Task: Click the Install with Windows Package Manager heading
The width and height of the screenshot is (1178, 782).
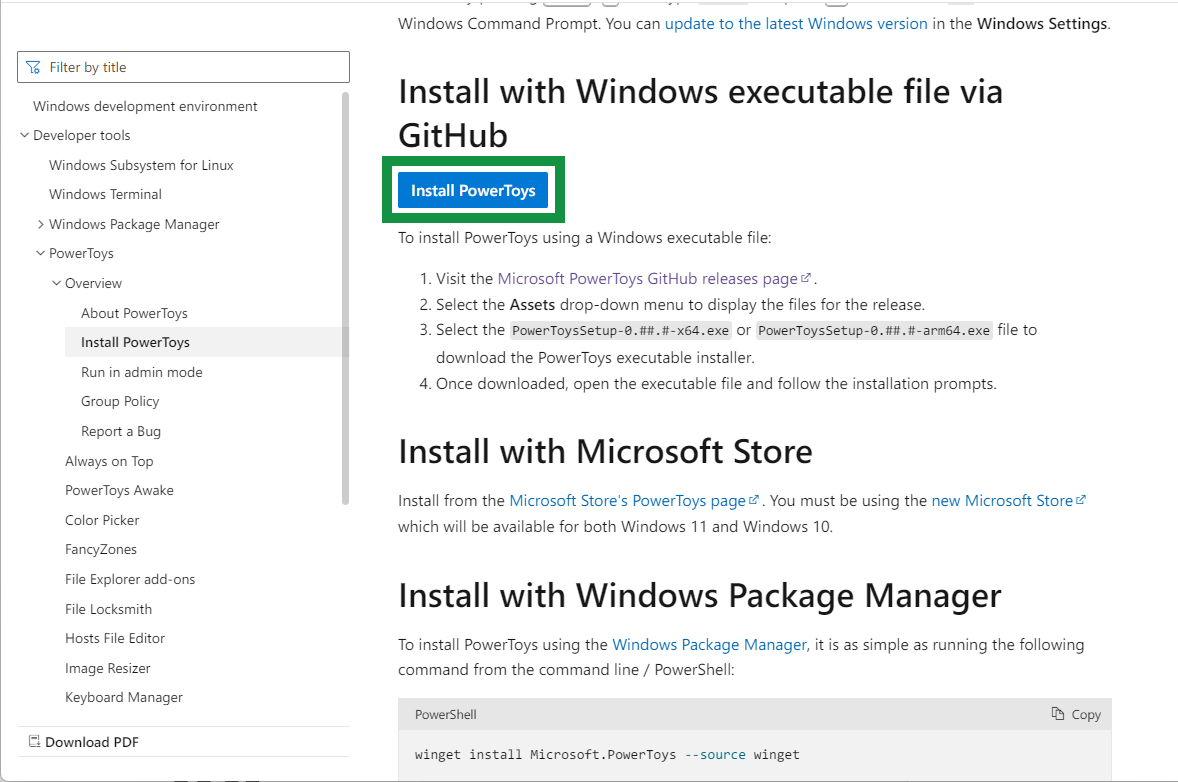Action: point(699,596)
